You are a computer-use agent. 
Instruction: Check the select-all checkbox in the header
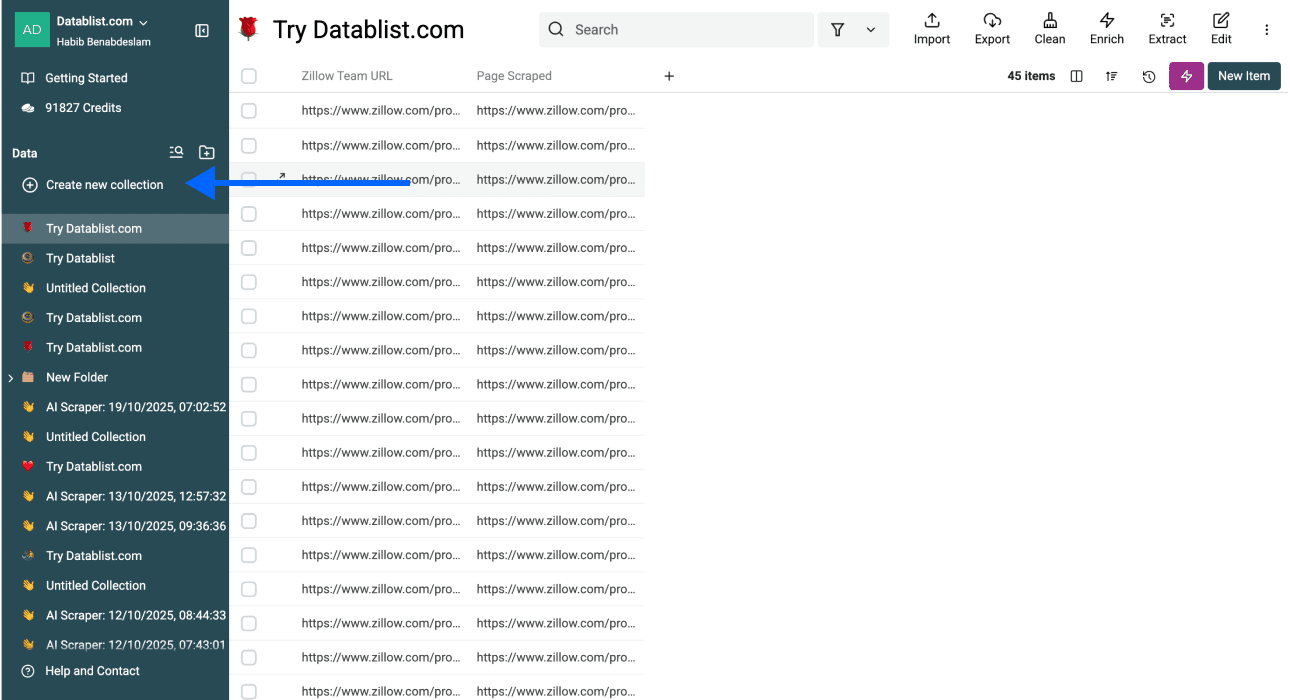[248, 75]
